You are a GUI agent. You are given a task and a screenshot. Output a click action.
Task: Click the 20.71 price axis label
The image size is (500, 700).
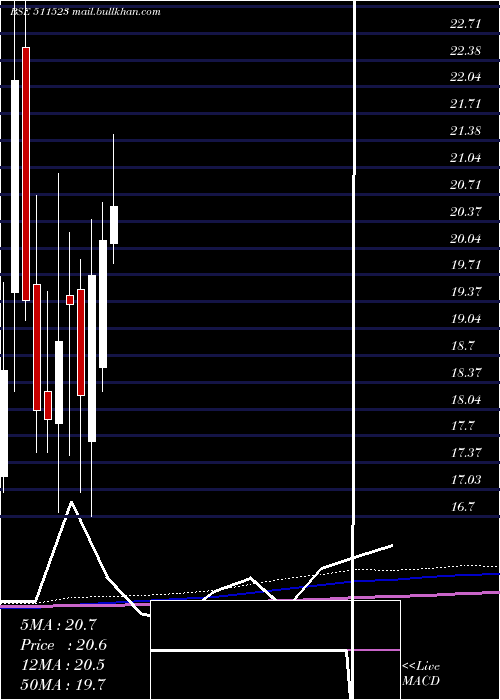tap(466, 184)
